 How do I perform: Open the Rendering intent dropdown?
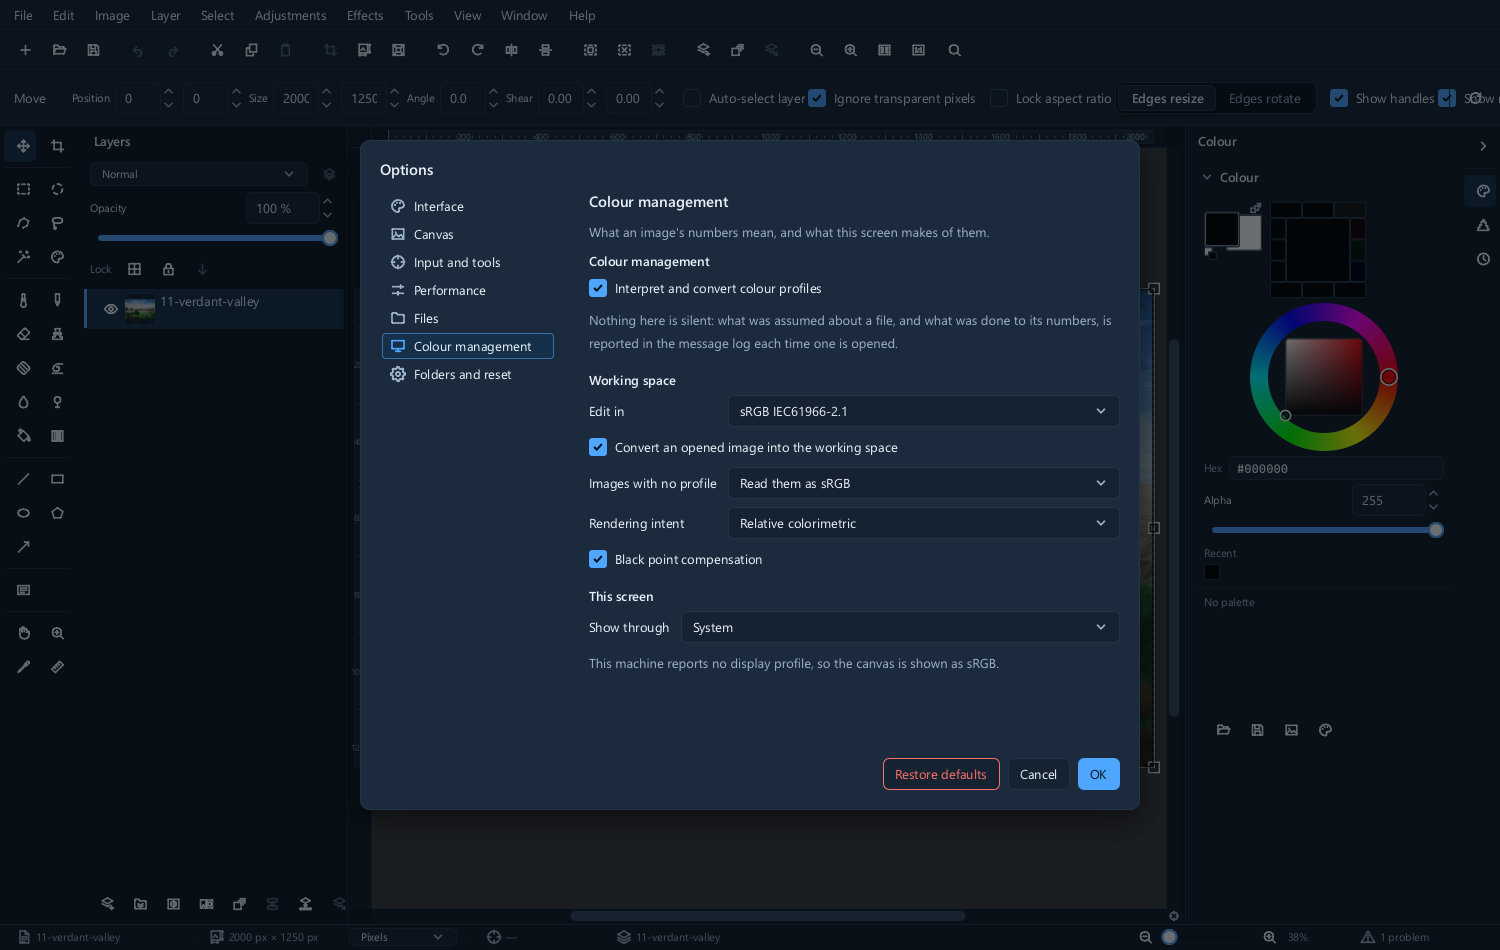pos(923,523)
